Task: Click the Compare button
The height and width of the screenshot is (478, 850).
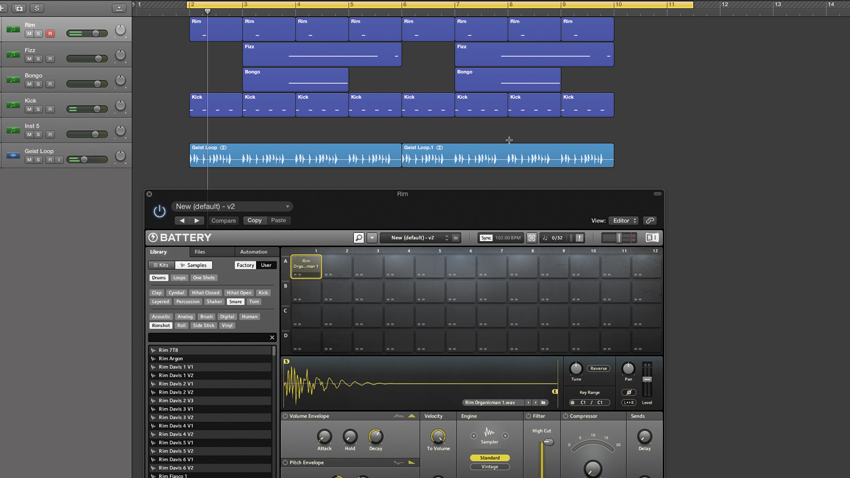Action: 223,221
